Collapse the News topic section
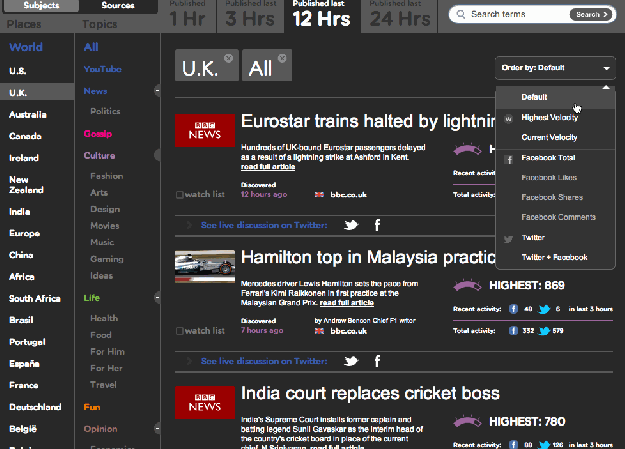This screenshot has width=625, height=449. point(157,91)
